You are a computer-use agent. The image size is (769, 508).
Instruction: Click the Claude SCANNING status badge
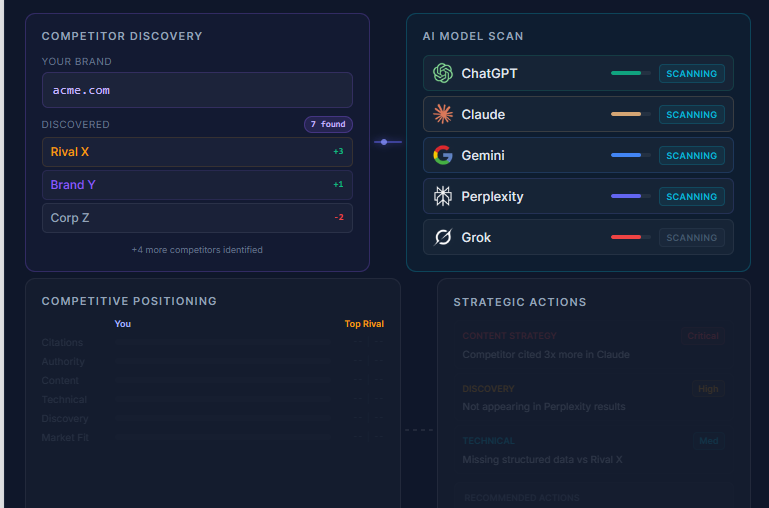click(691, 114)
